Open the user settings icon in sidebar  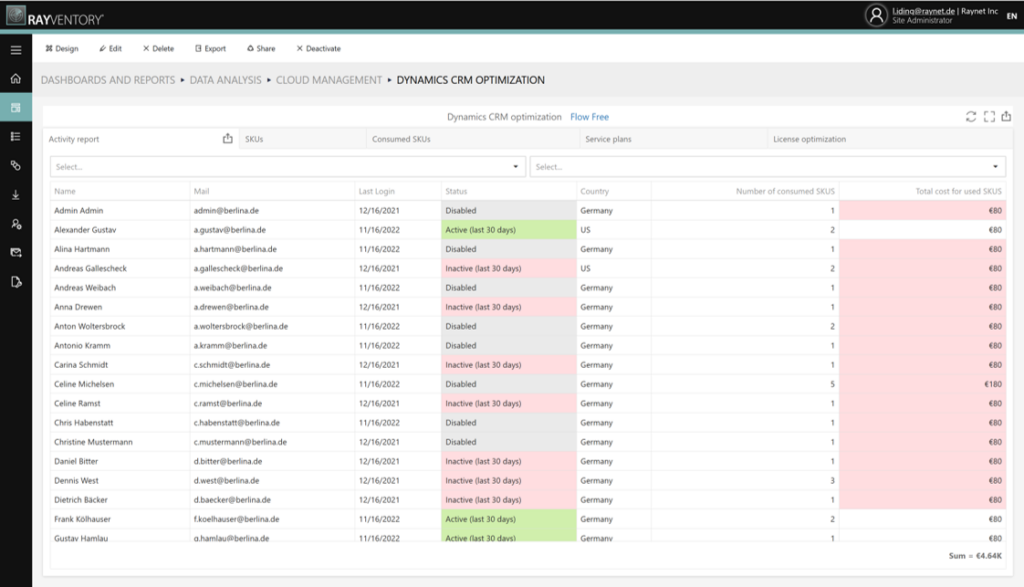(16, 224)
